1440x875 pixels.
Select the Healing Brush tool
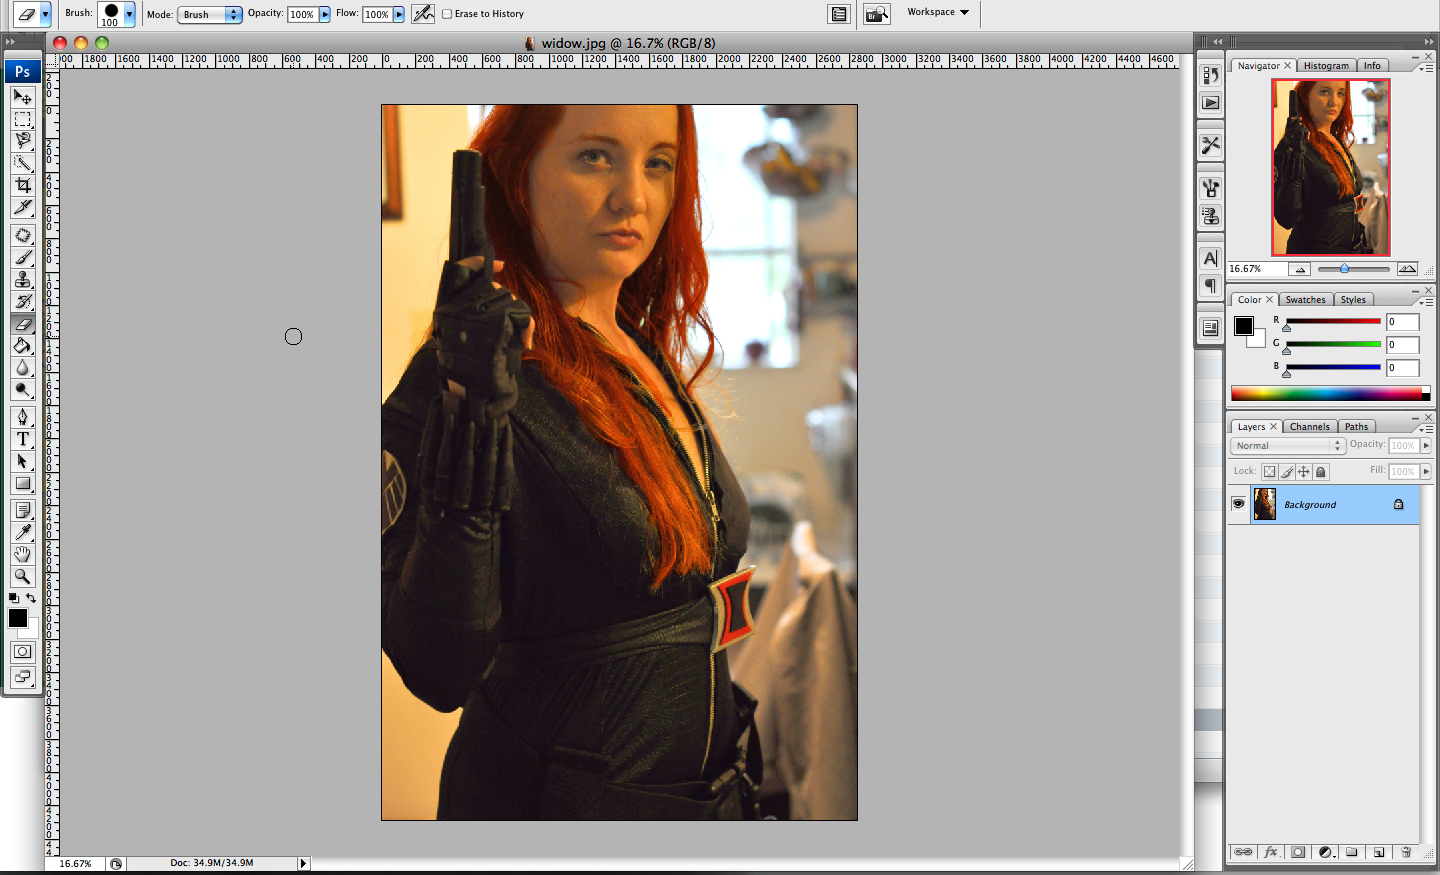click(x=22, y=235)
